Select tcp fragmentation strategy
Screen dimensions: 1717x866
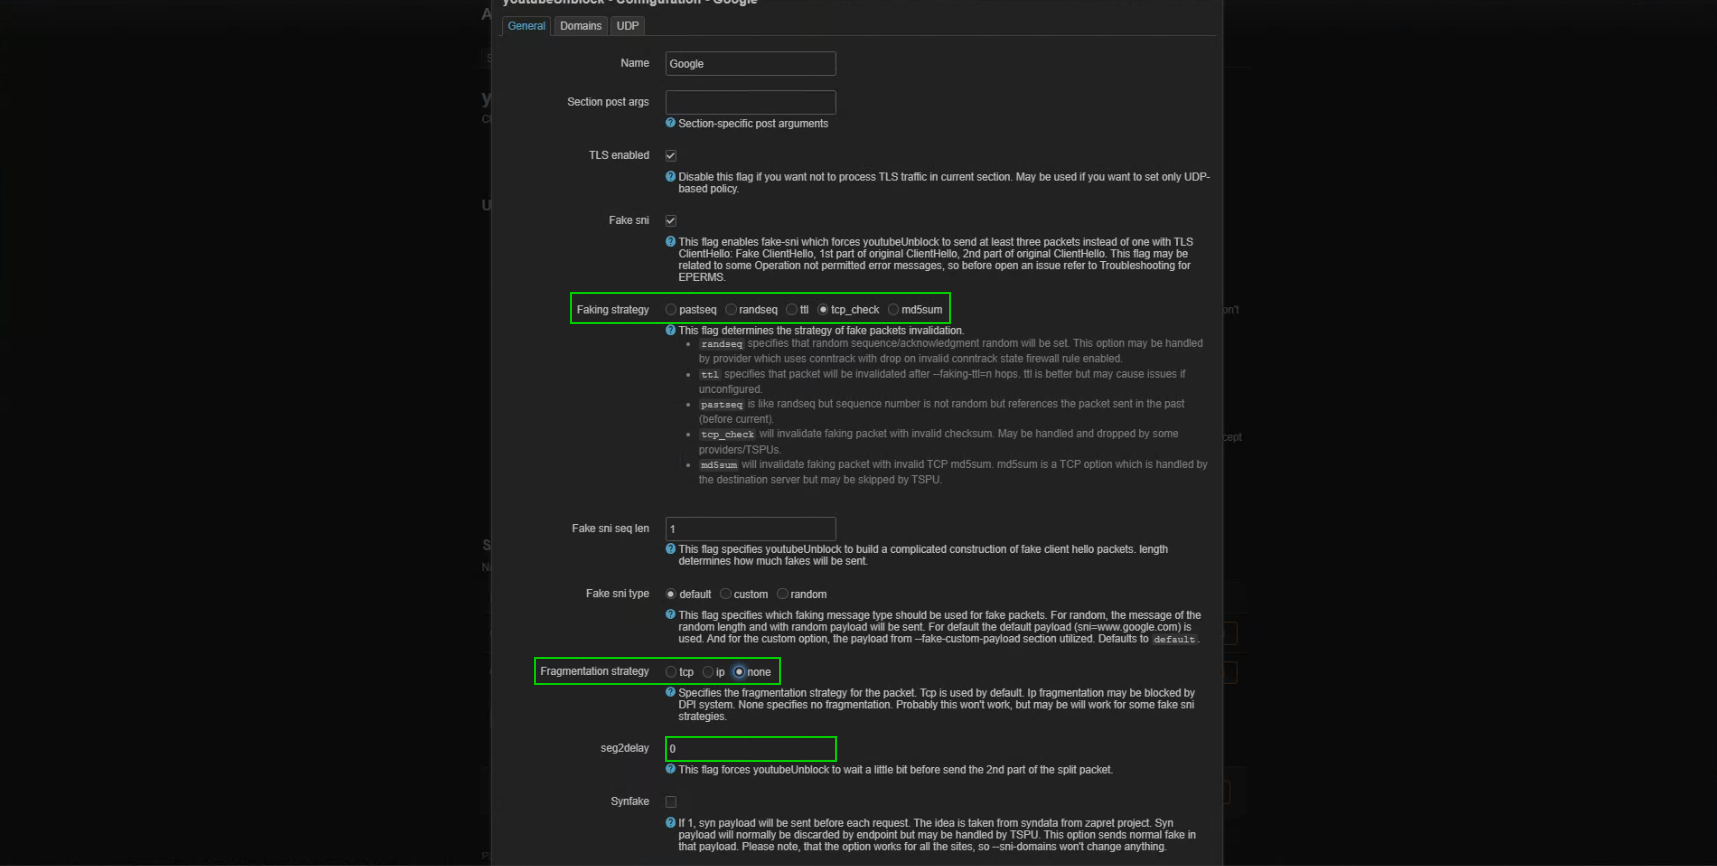point(671,672)
